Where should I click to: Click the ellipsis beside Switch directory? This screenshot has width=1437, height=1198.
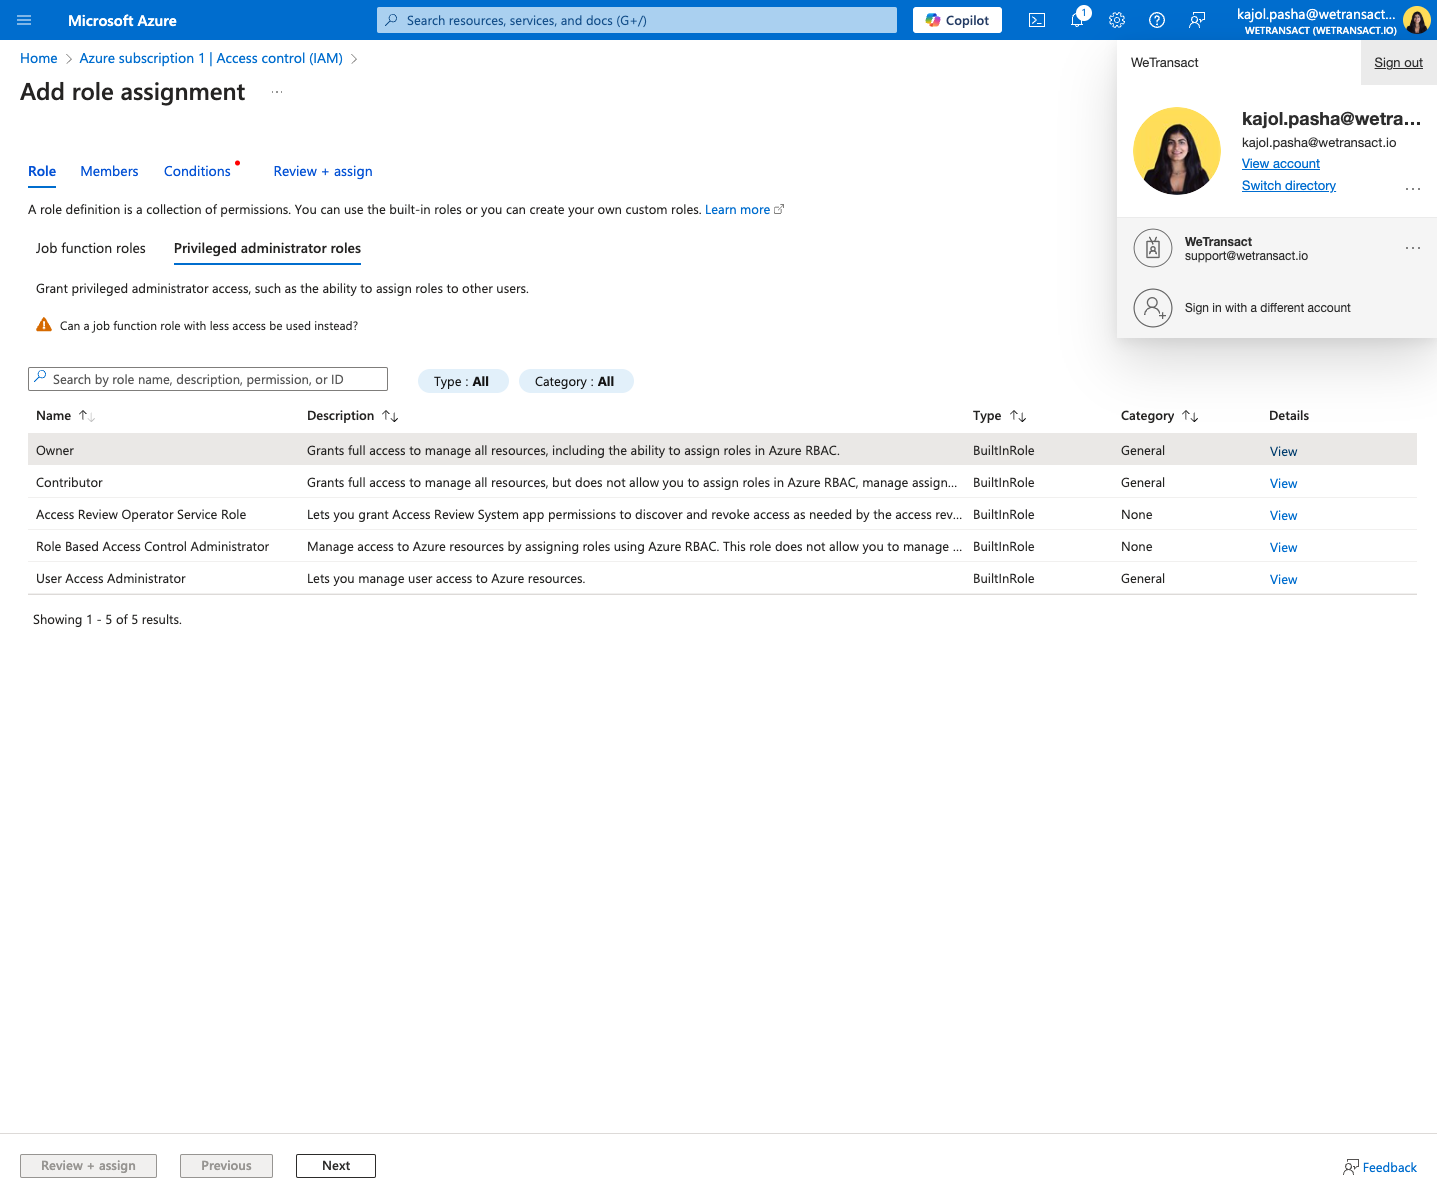(x=1413, y=188)
